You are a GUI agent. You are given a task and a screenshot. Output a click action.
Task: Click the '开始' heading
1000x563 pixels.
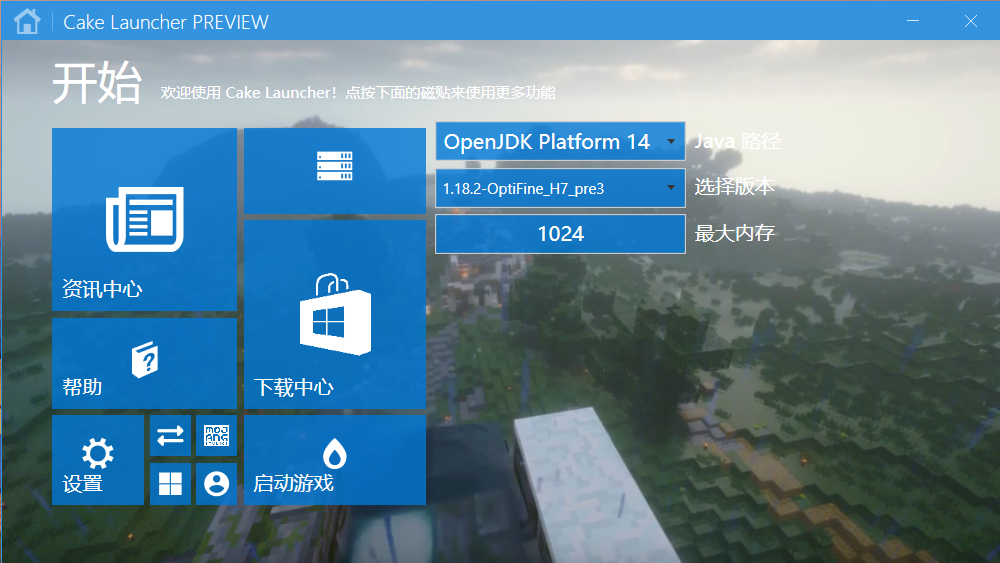(96, 83)
